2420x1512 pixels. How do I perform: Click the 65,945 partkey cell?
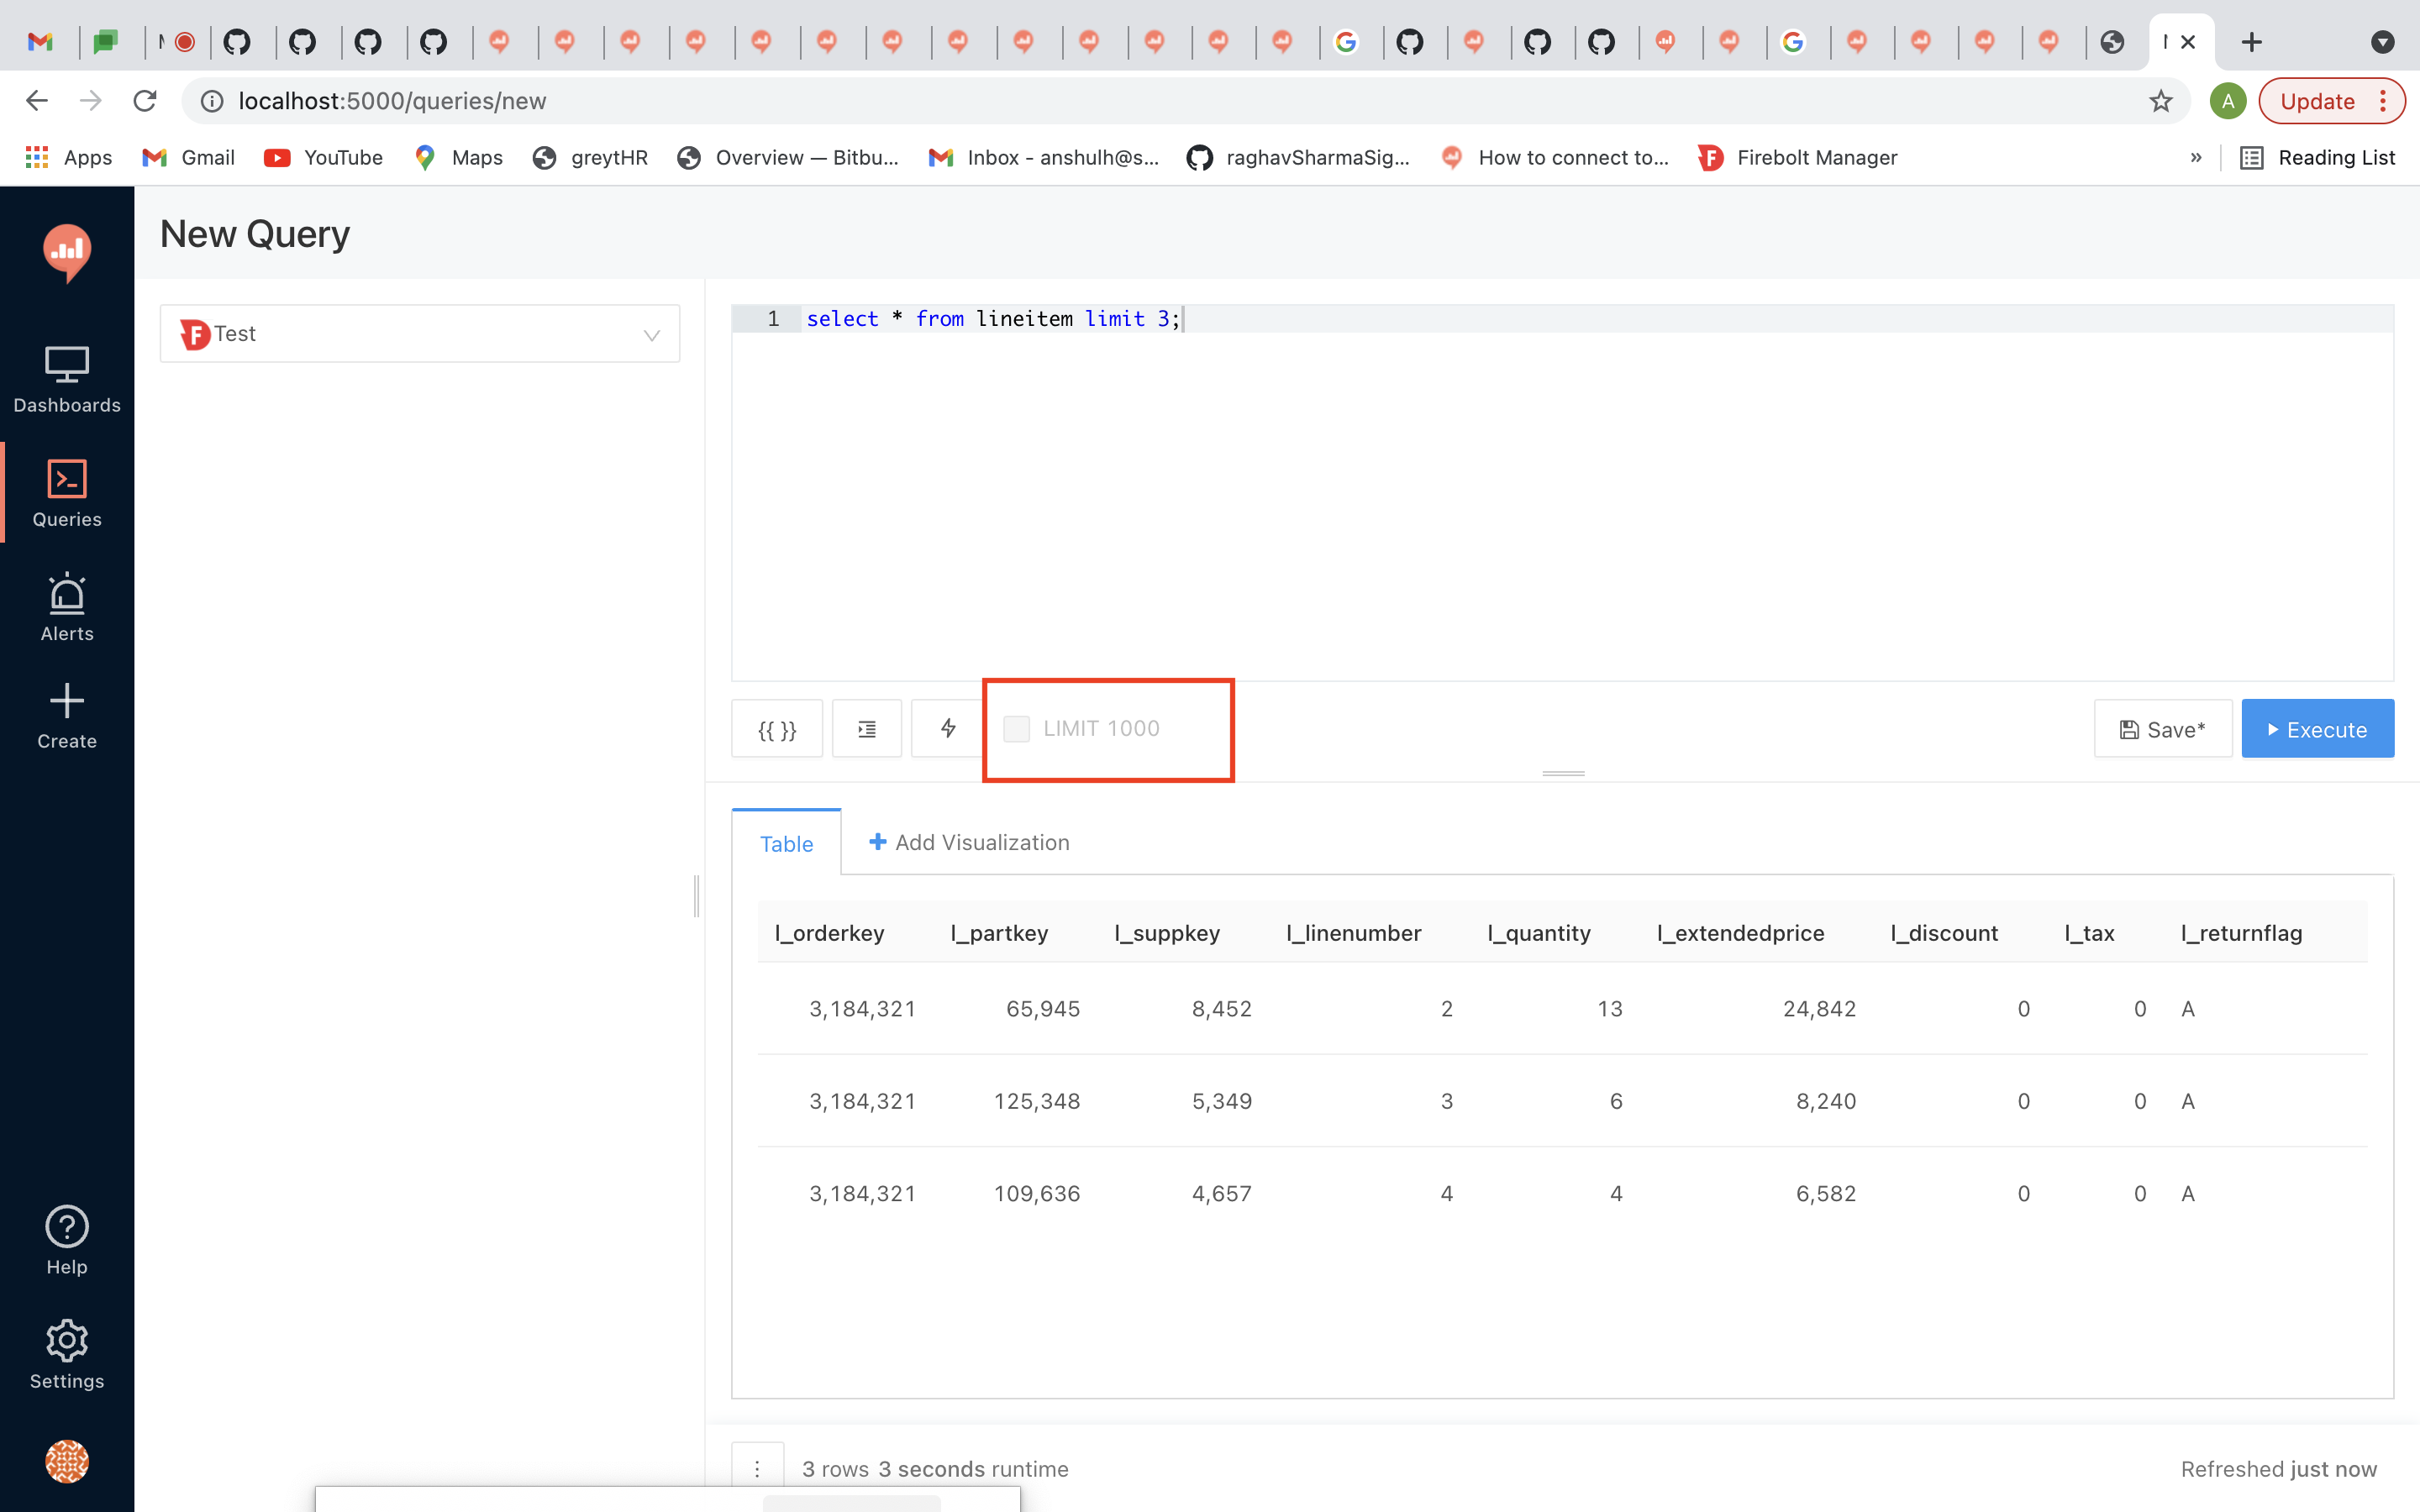[1043, 1008]
